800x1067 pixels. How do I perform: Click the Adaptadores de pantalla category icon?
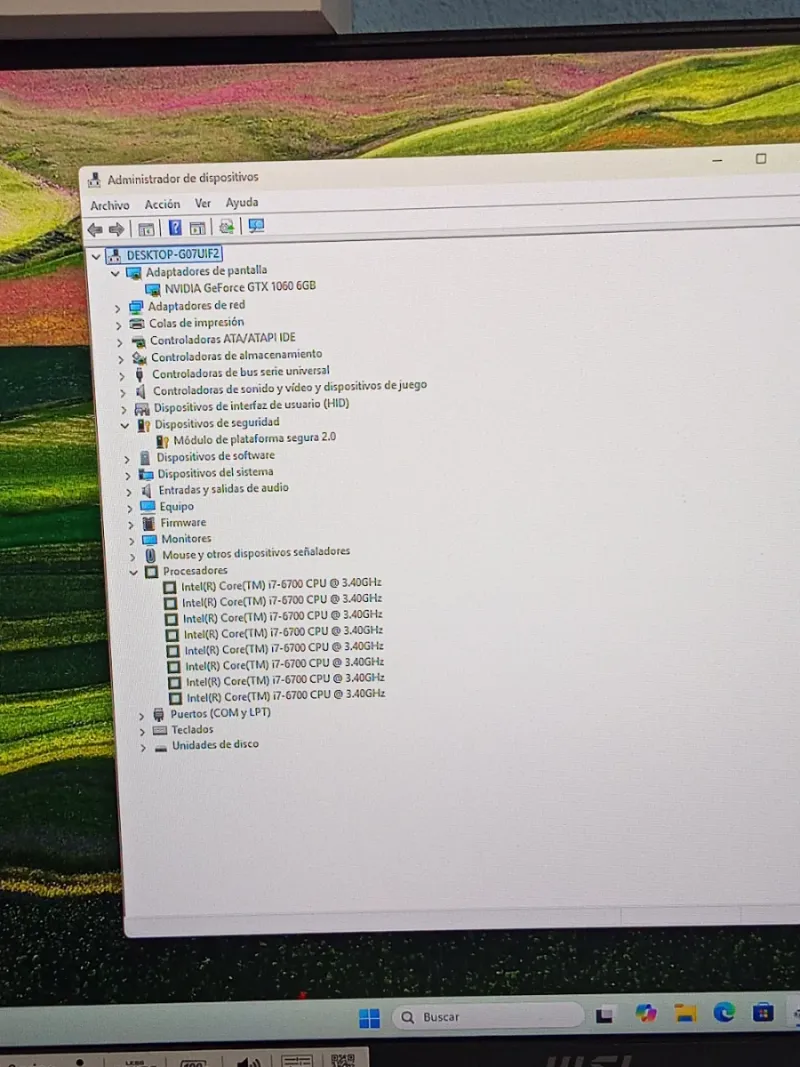[133, 274]
